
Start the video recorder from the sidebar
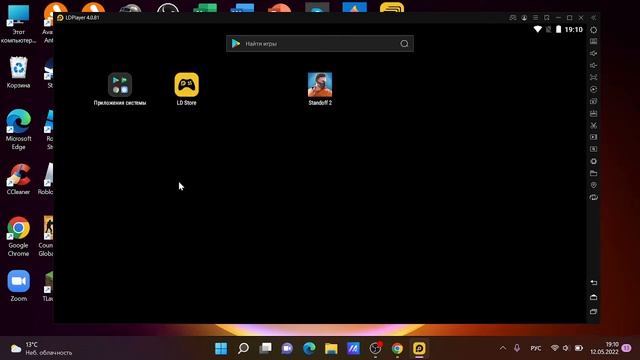click(x=593, y=137)
